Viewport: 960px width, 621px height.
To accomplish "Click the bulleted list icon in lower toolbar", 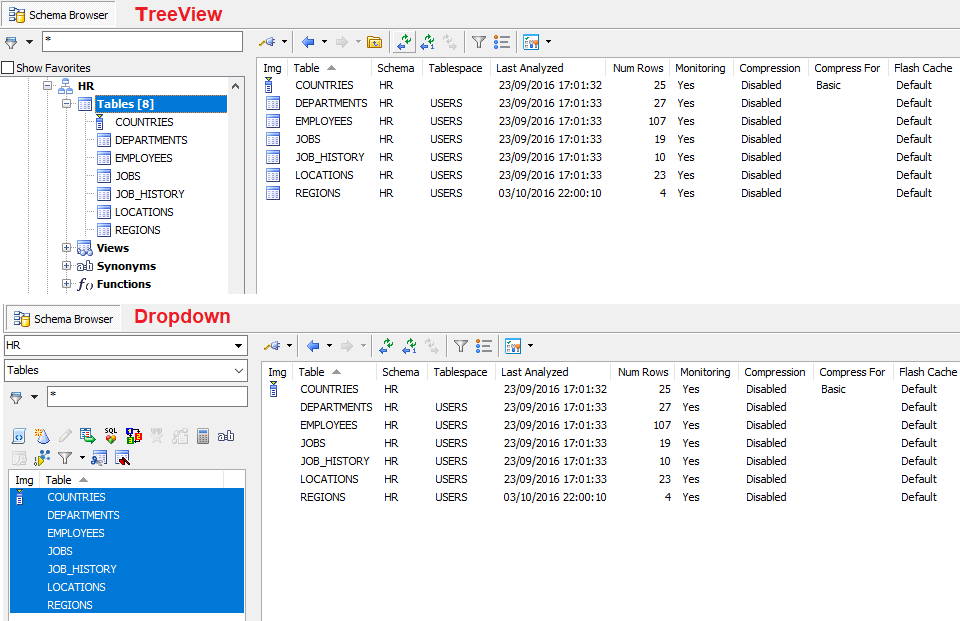I will 484,346.
